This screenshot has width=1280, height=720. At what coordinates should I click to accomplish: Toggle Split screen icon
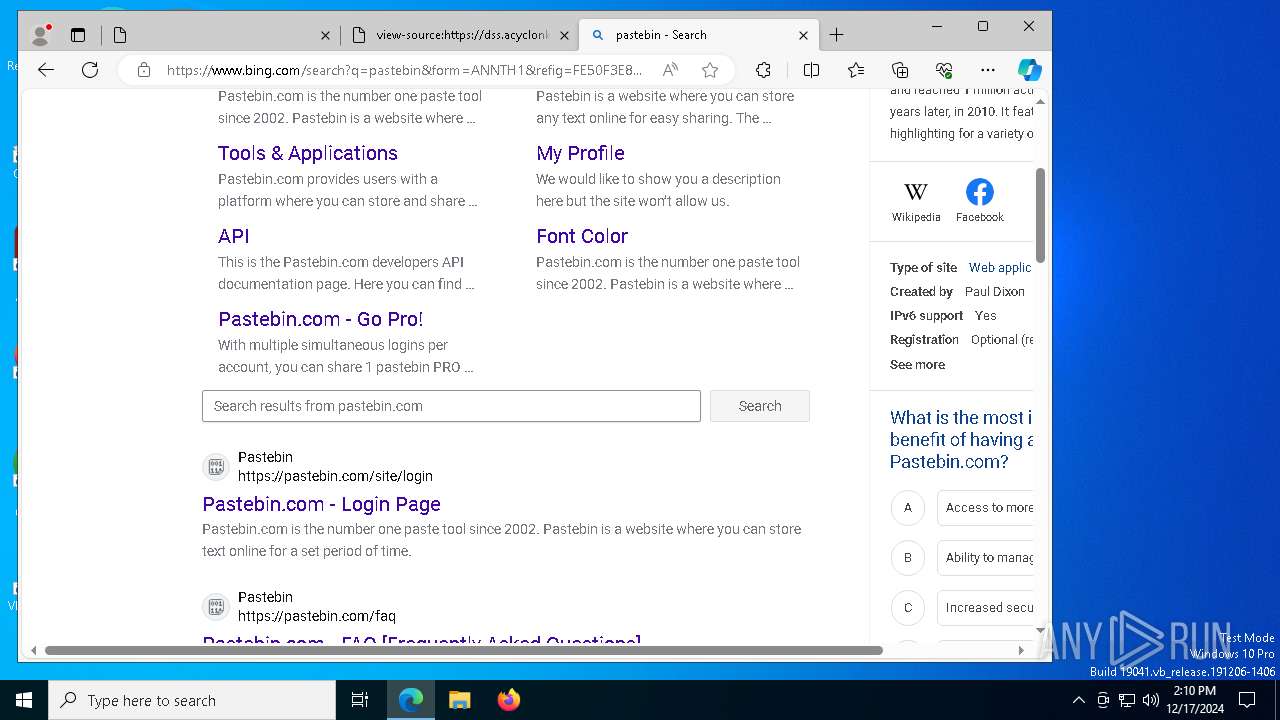(811, 70)
